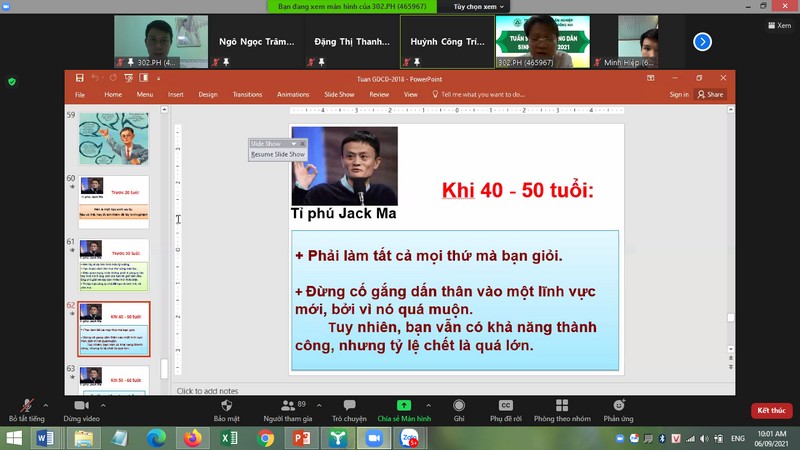Open the Bảo mật security options
Image resolution: width=800 pixels, height=450 pixels.
(226, 407)
